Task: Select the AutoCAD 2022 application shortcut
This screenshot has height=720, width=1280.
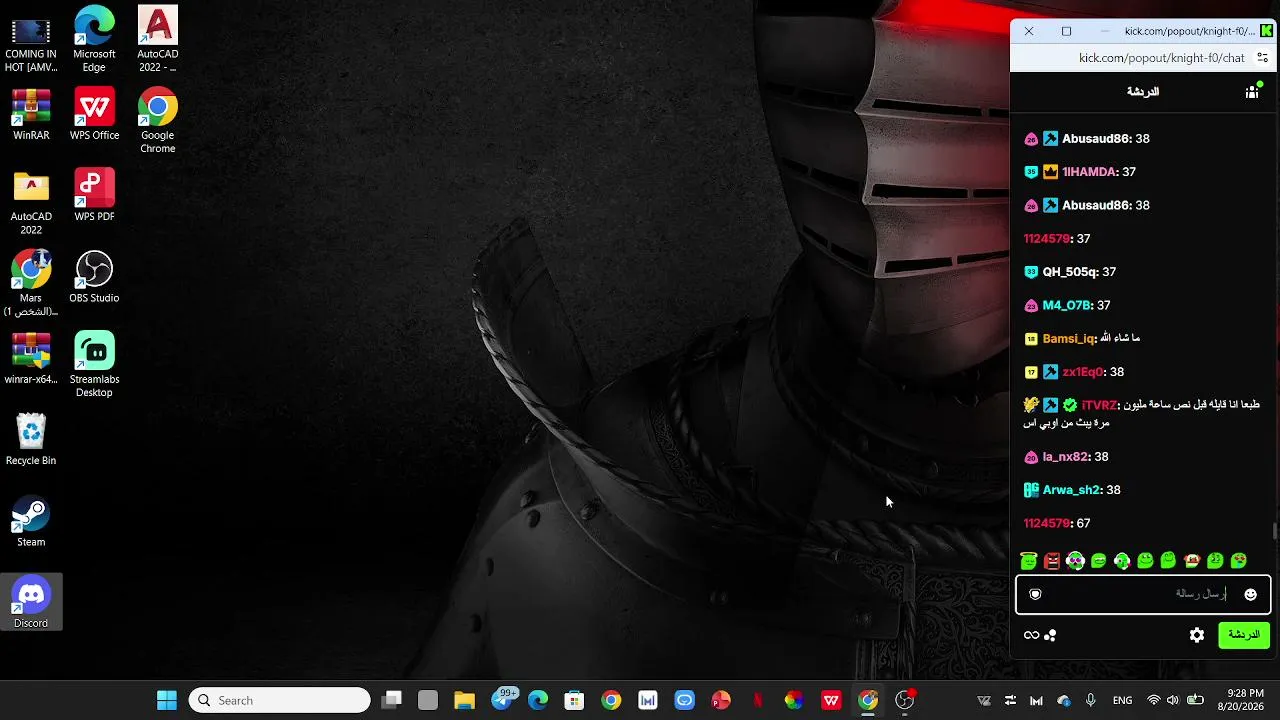Action: tap(157, 40)
